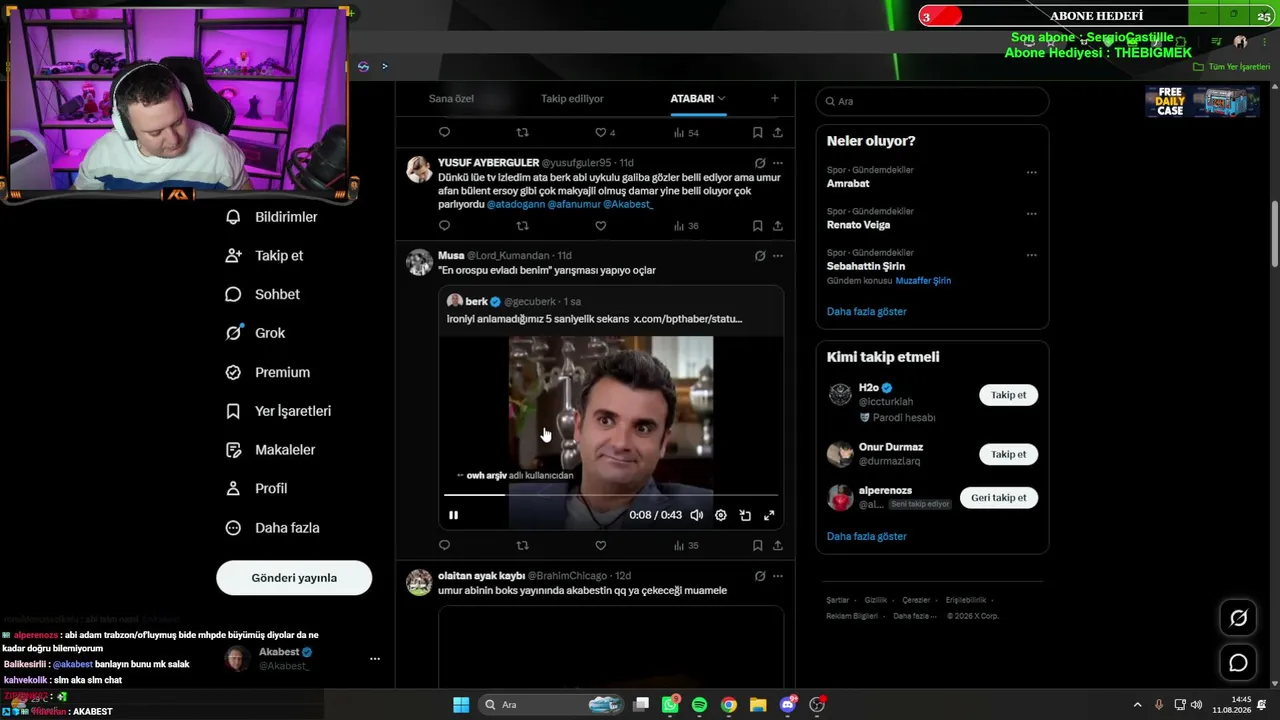Share Musa's post
1280x720 pixels.
point(778,545)
